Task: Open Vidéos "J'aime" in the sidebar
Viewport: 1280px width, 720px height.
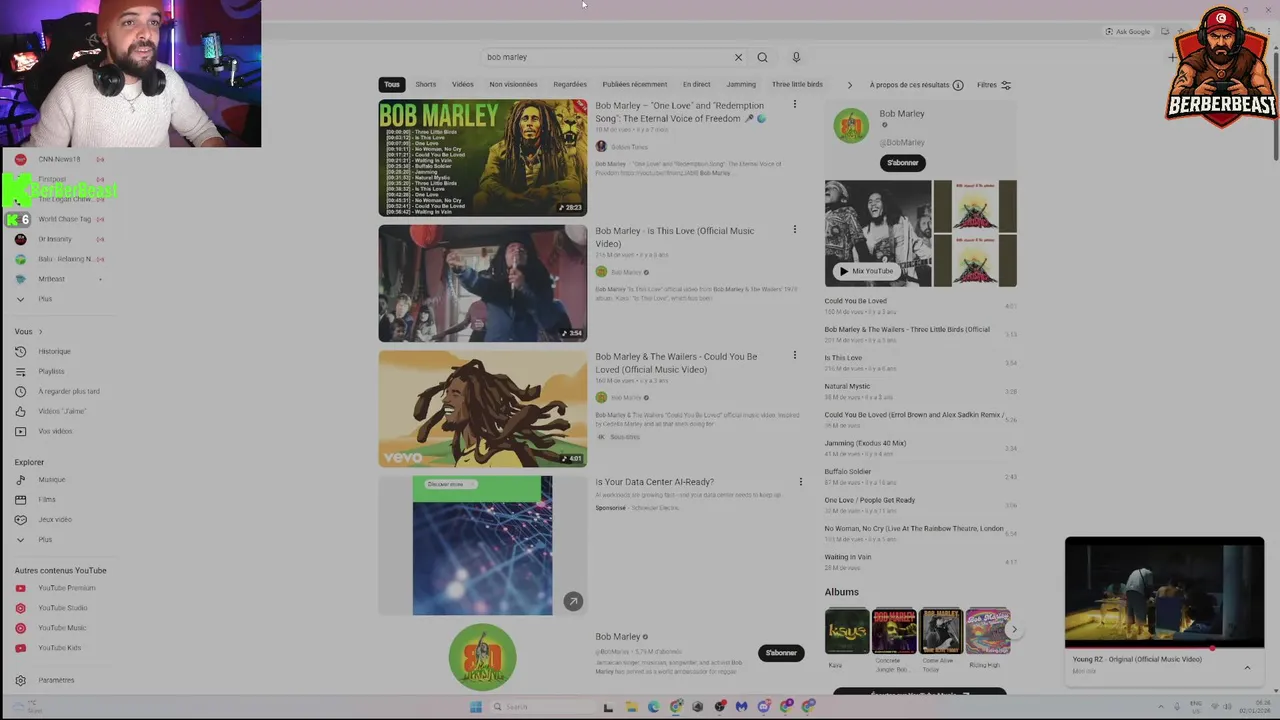Action: click(61, 412)
